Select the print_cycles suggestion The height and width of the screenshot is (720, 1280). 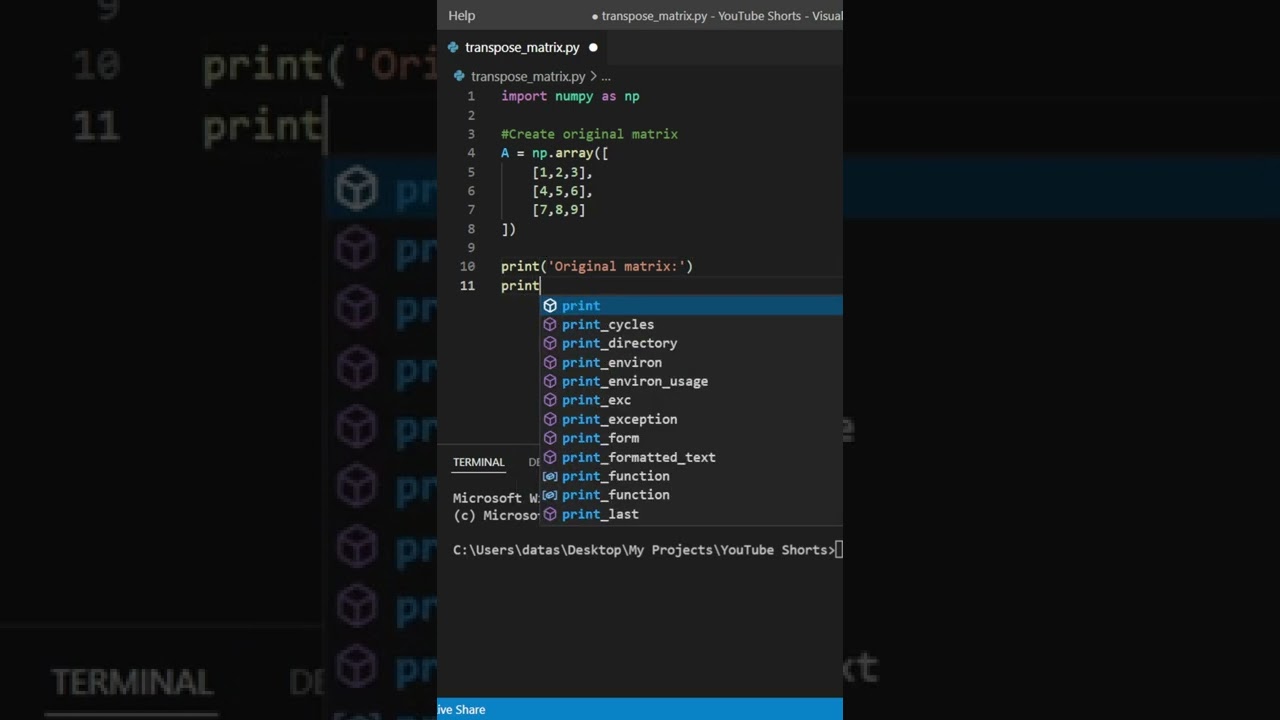tap(692, 324)
